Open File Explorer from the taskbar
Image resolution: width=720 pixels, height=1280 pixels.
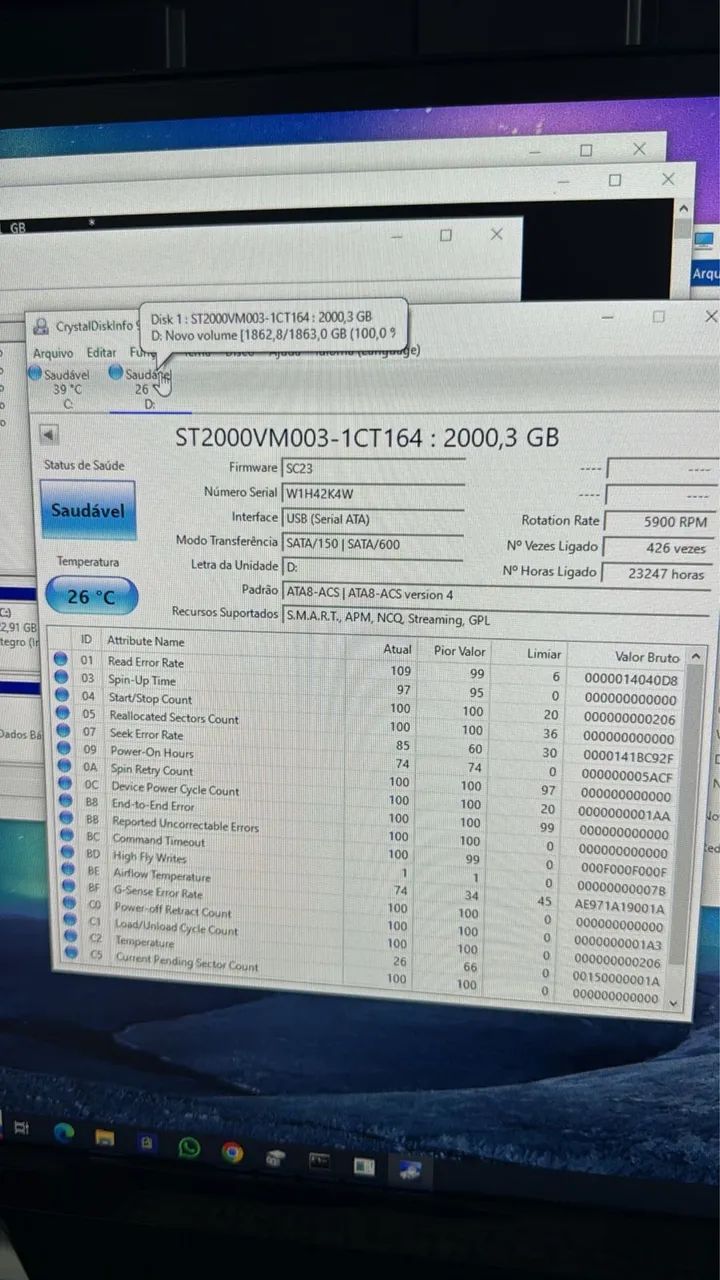[104, 1137]
